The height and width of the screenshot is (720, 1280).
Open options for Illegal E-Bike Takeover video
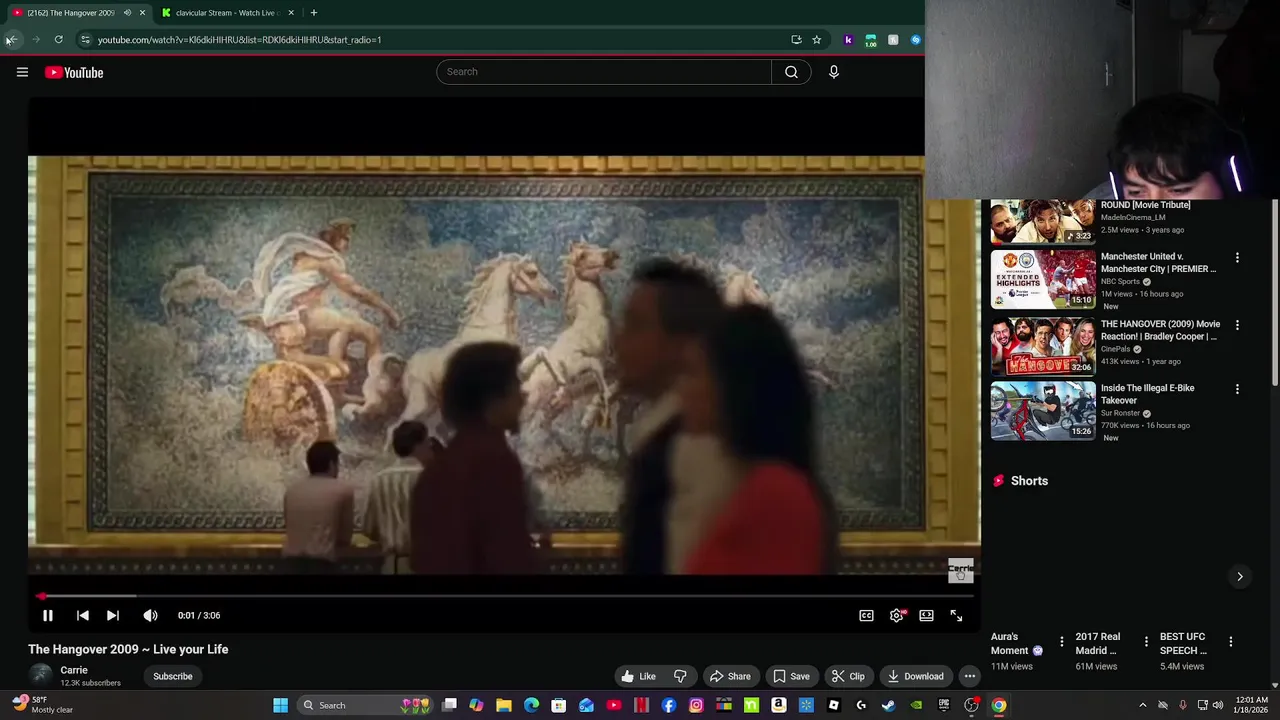(x=1237, y=389)
